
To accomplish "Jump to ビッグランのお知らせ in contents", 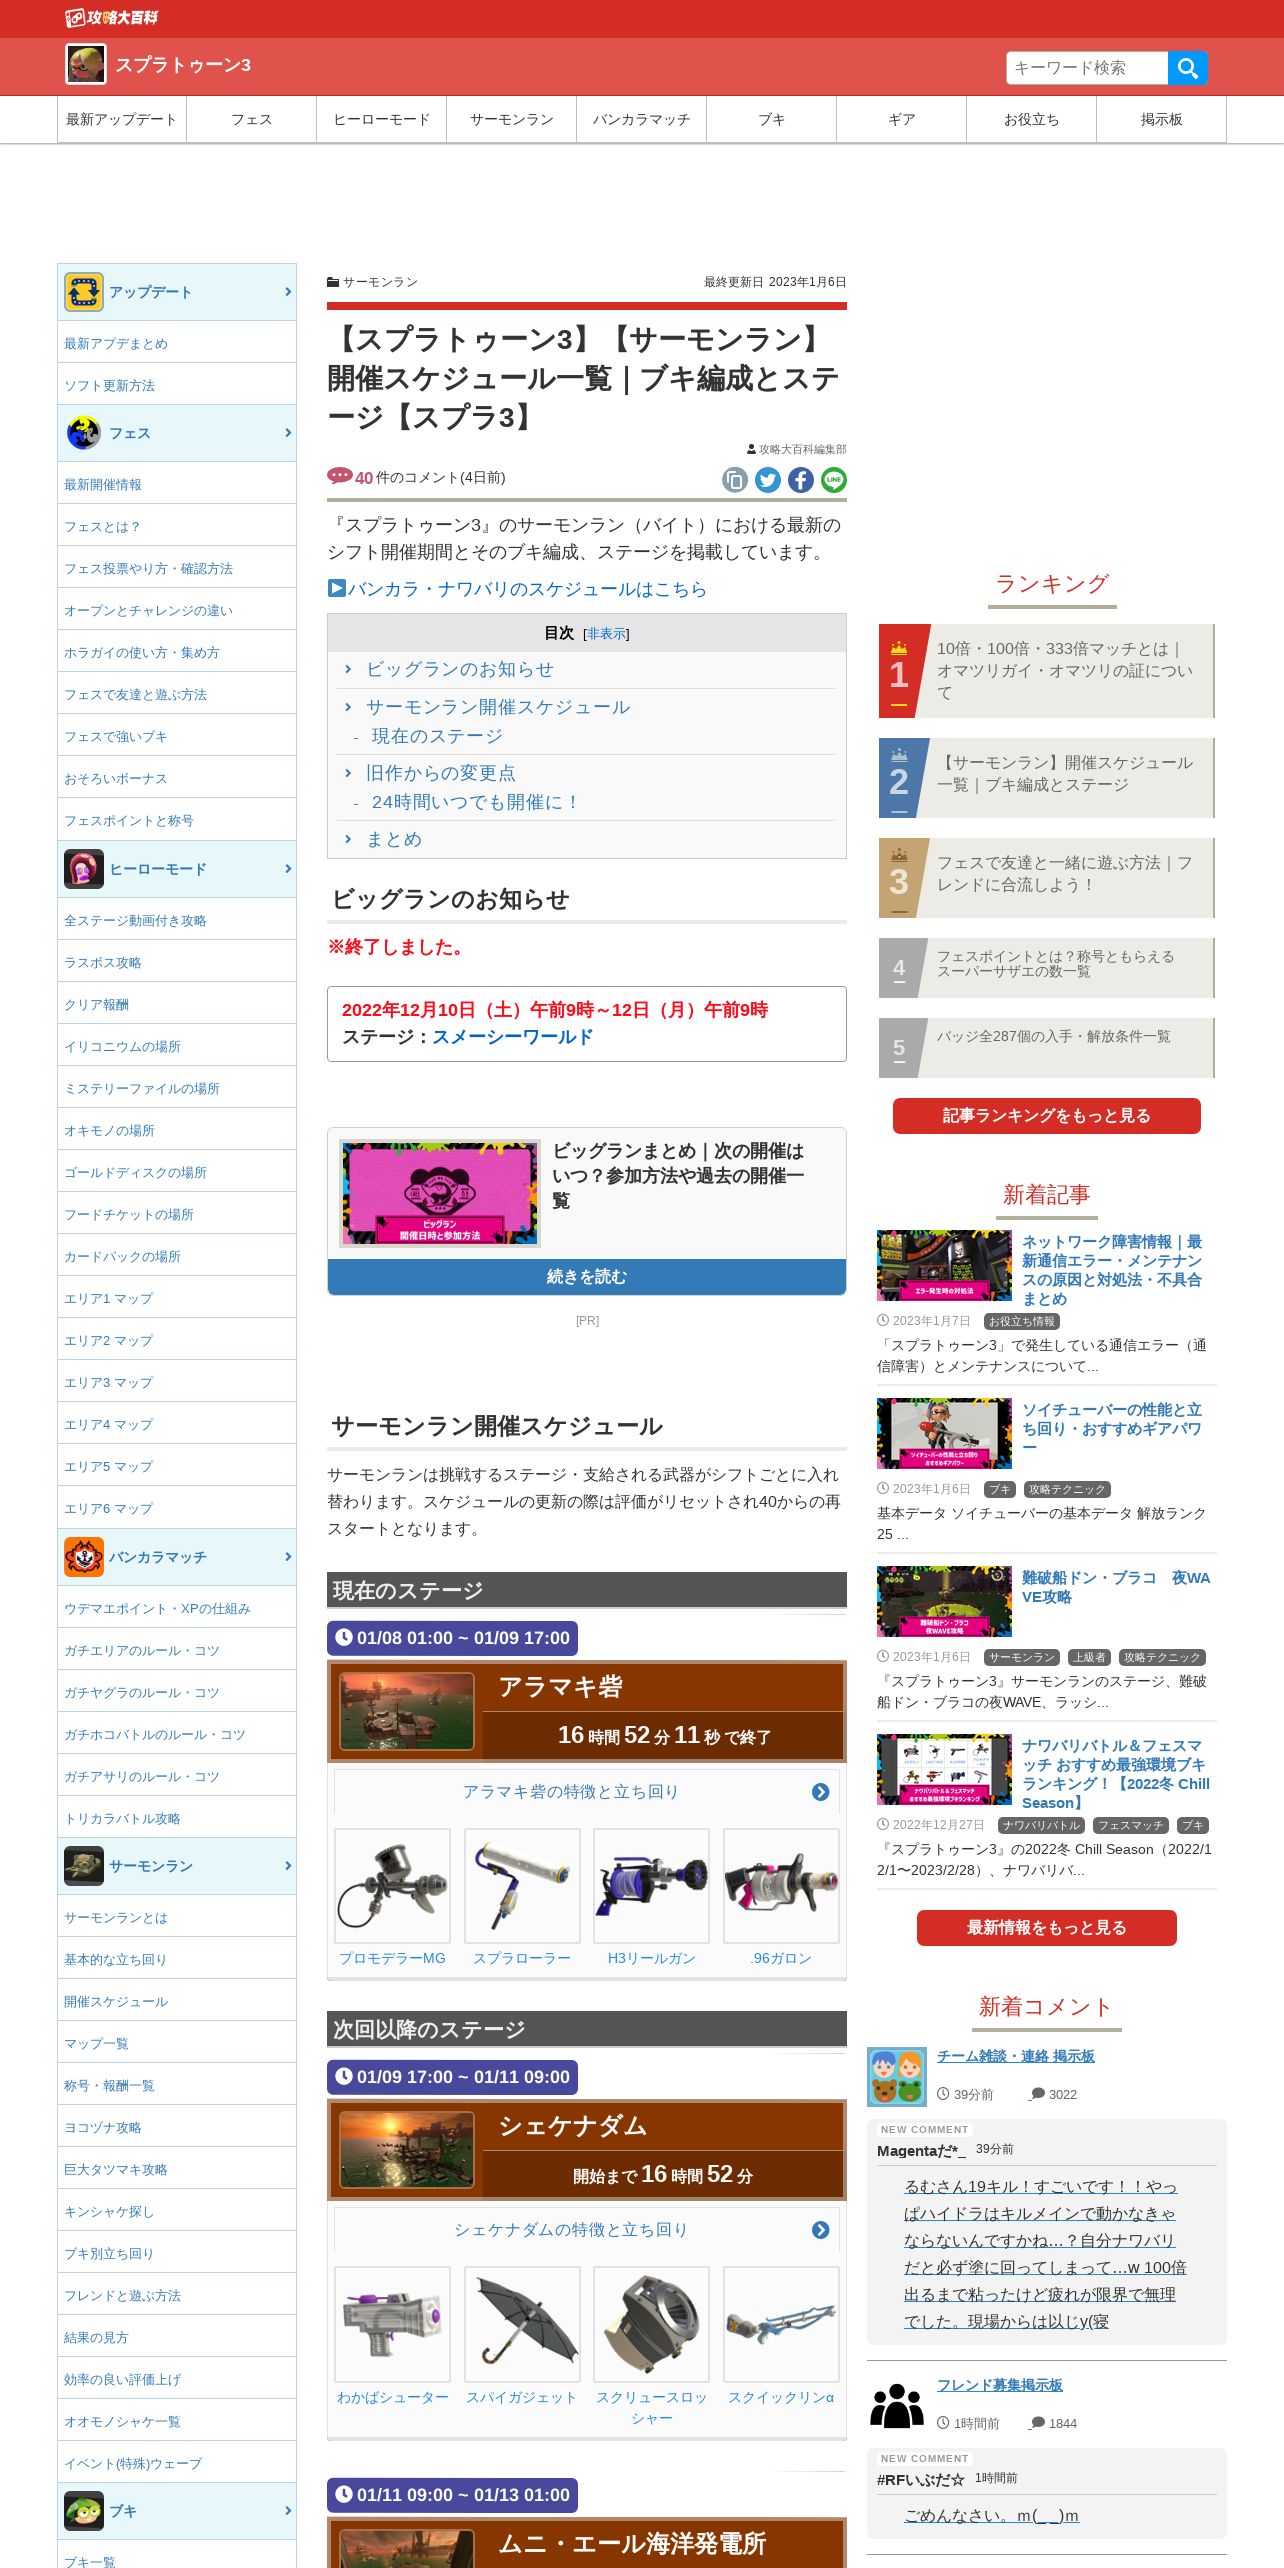I will [459, 670].
